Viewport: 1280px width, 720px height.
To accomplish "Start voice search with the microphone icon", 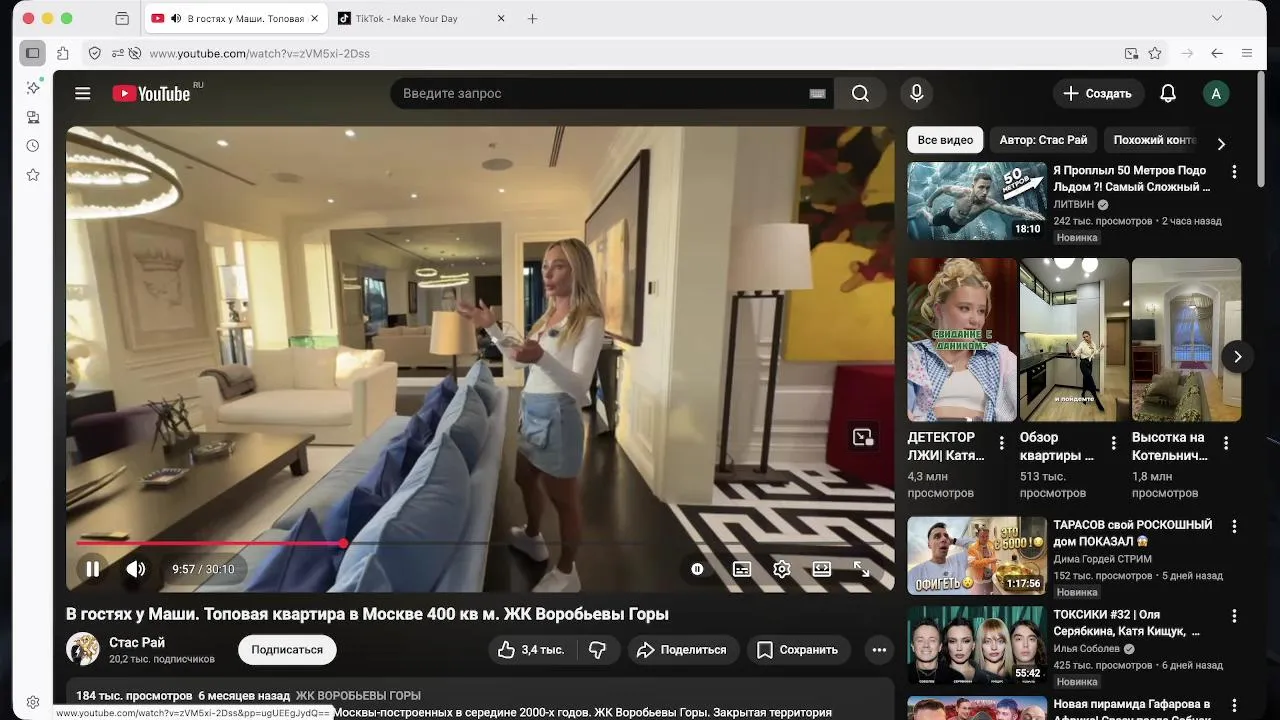I will point(916,93).
